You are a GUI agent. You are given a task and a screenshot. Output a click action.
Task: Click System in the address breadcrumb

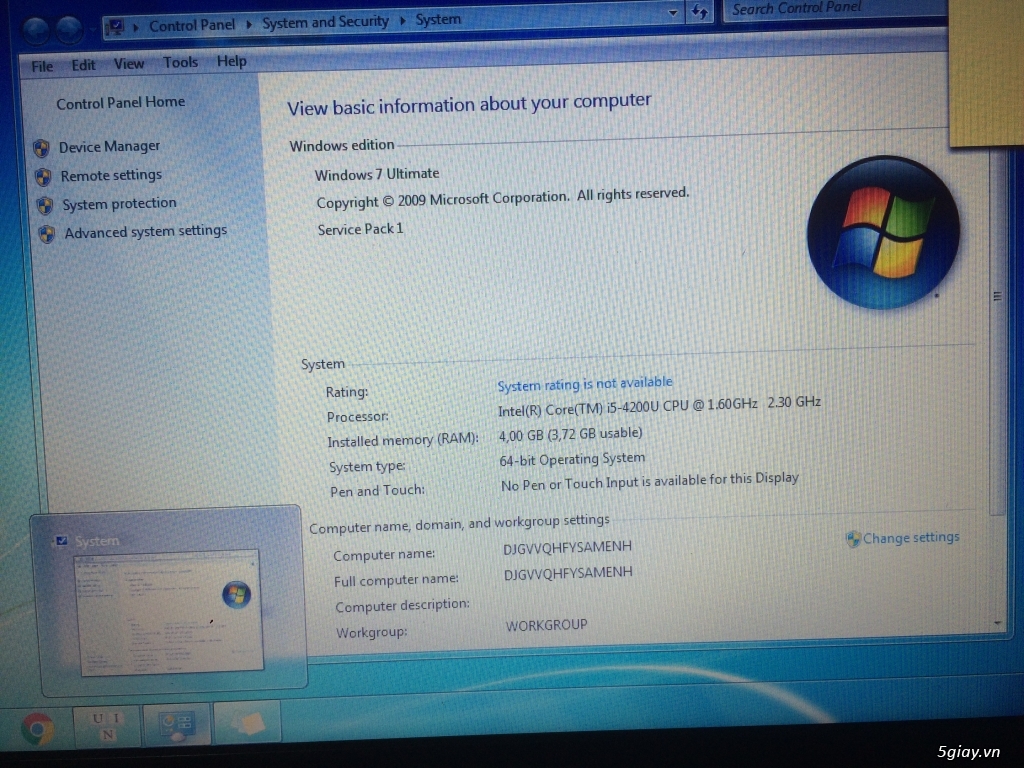coord(438,20)
